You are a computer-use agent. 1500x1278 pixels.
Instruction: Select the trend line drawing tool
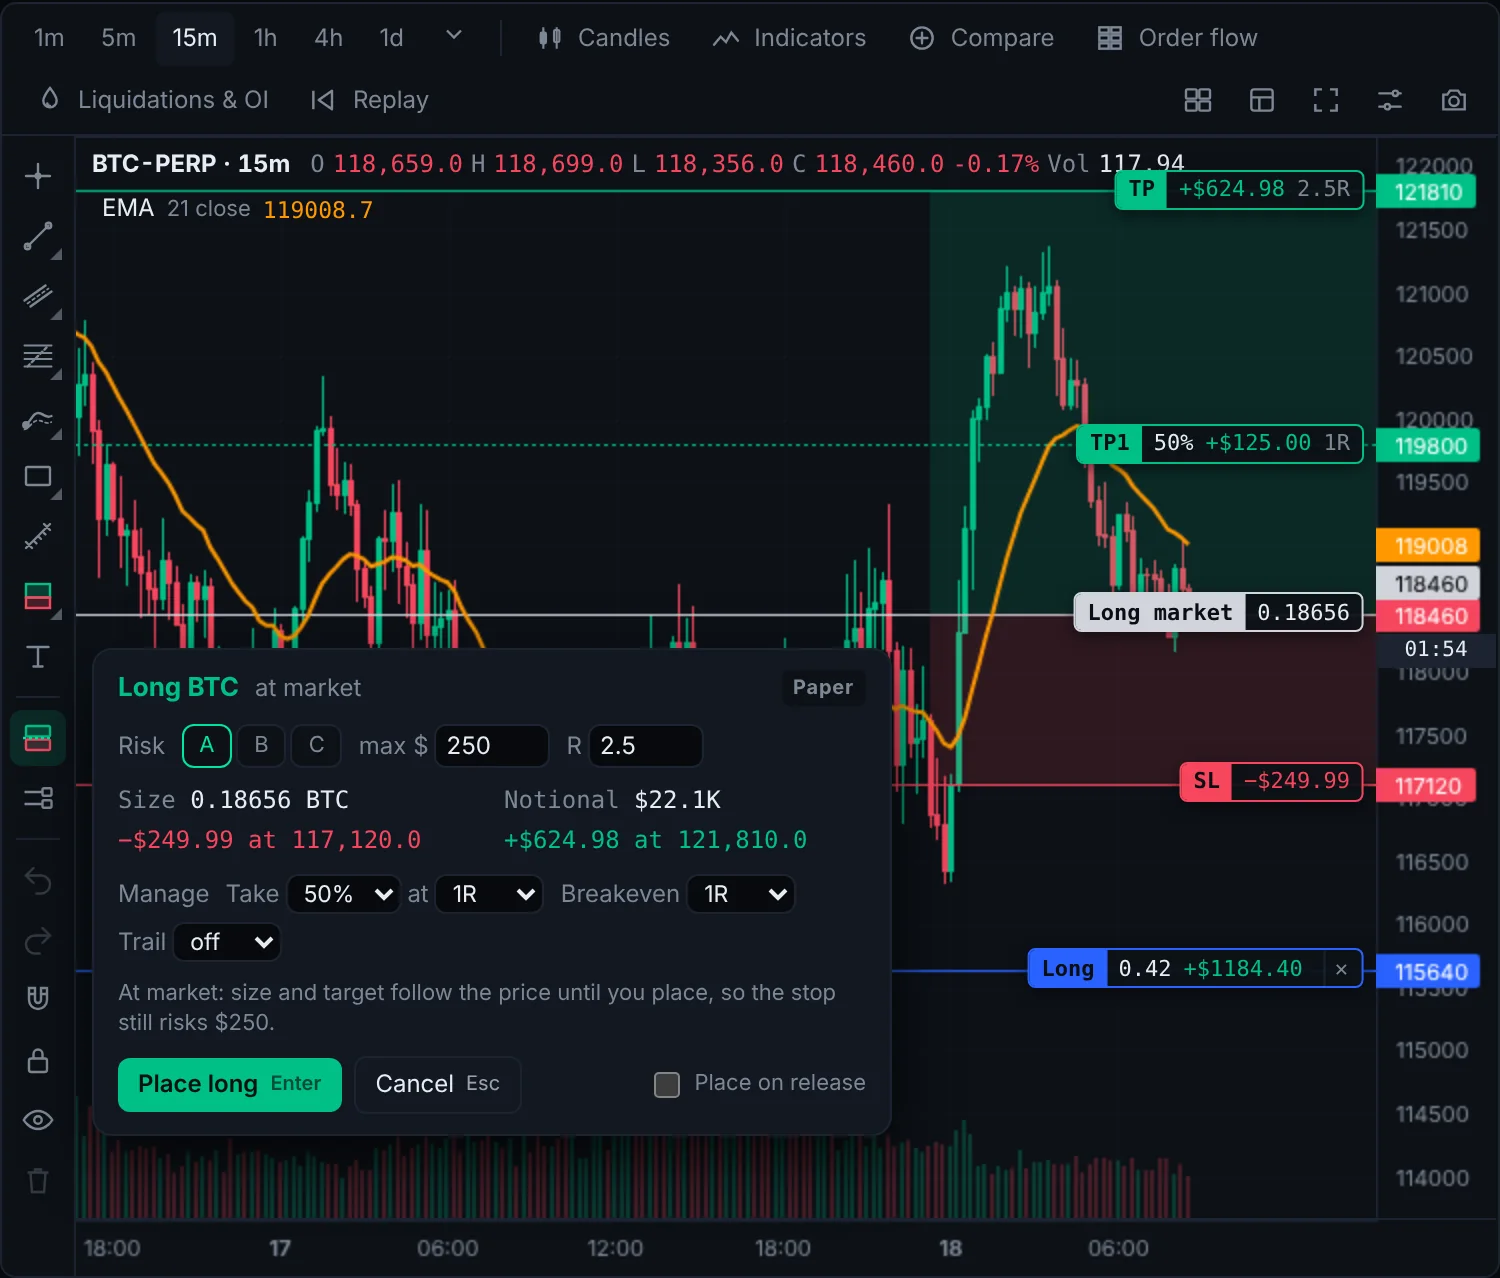pos(38,237)
